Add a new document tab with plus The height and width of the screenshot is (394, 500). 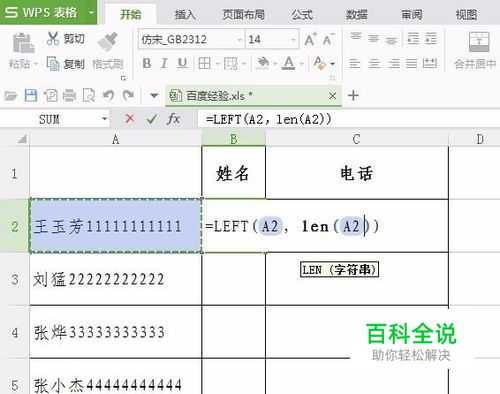pyautogui.click(x=353, y=96)
